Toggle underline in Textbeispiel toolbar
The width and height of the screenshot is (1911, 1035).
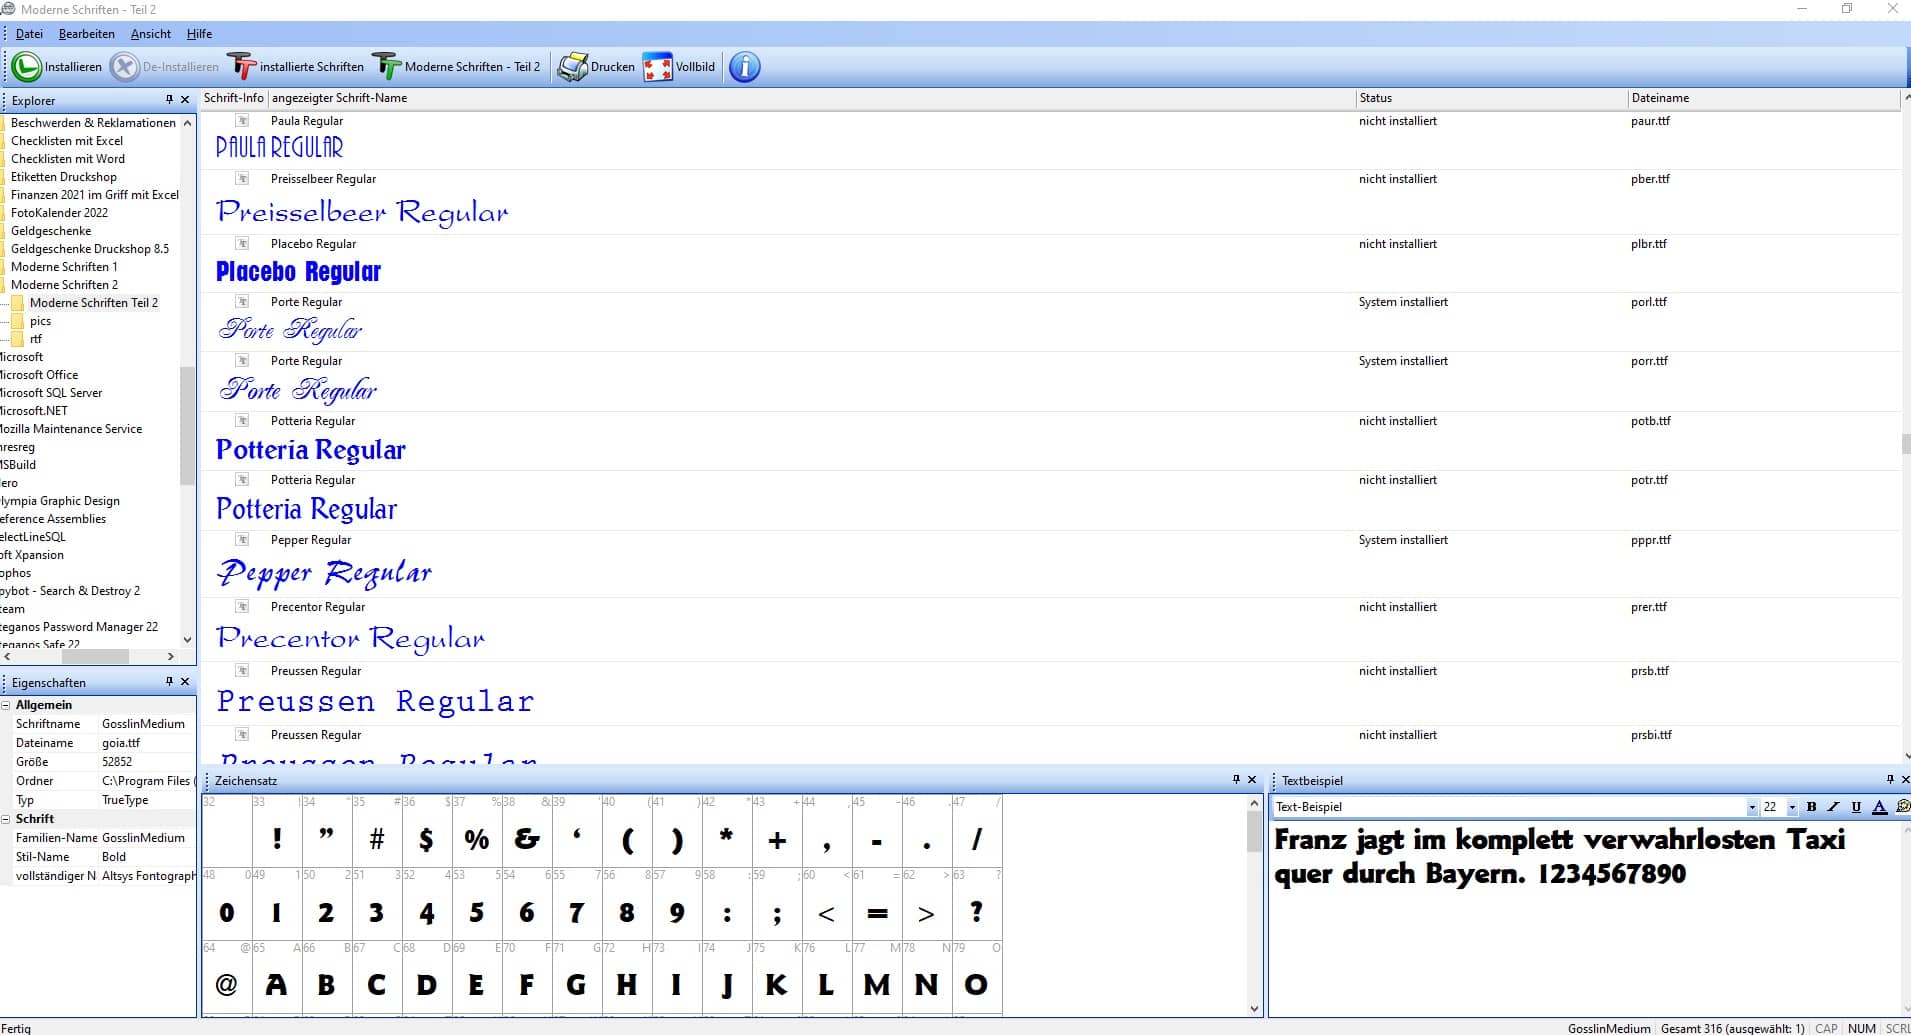point(1856,807)
